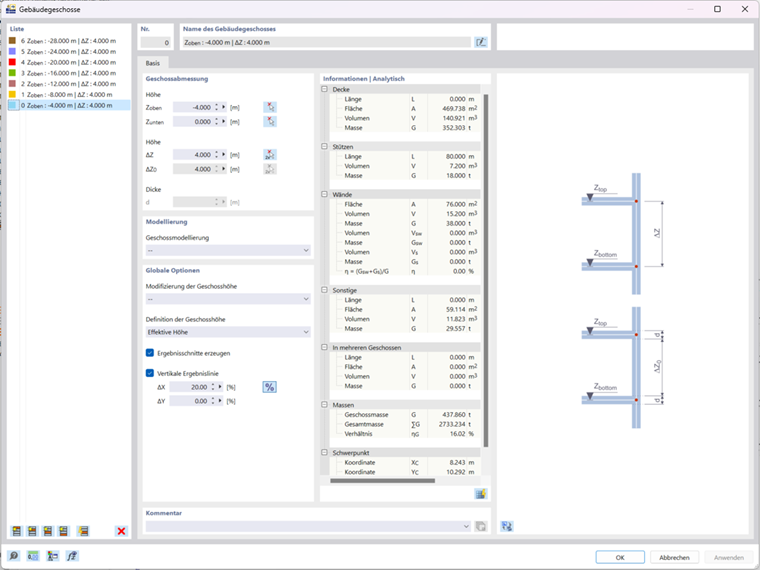Open the info table export icon

click(x=480, y=494)
